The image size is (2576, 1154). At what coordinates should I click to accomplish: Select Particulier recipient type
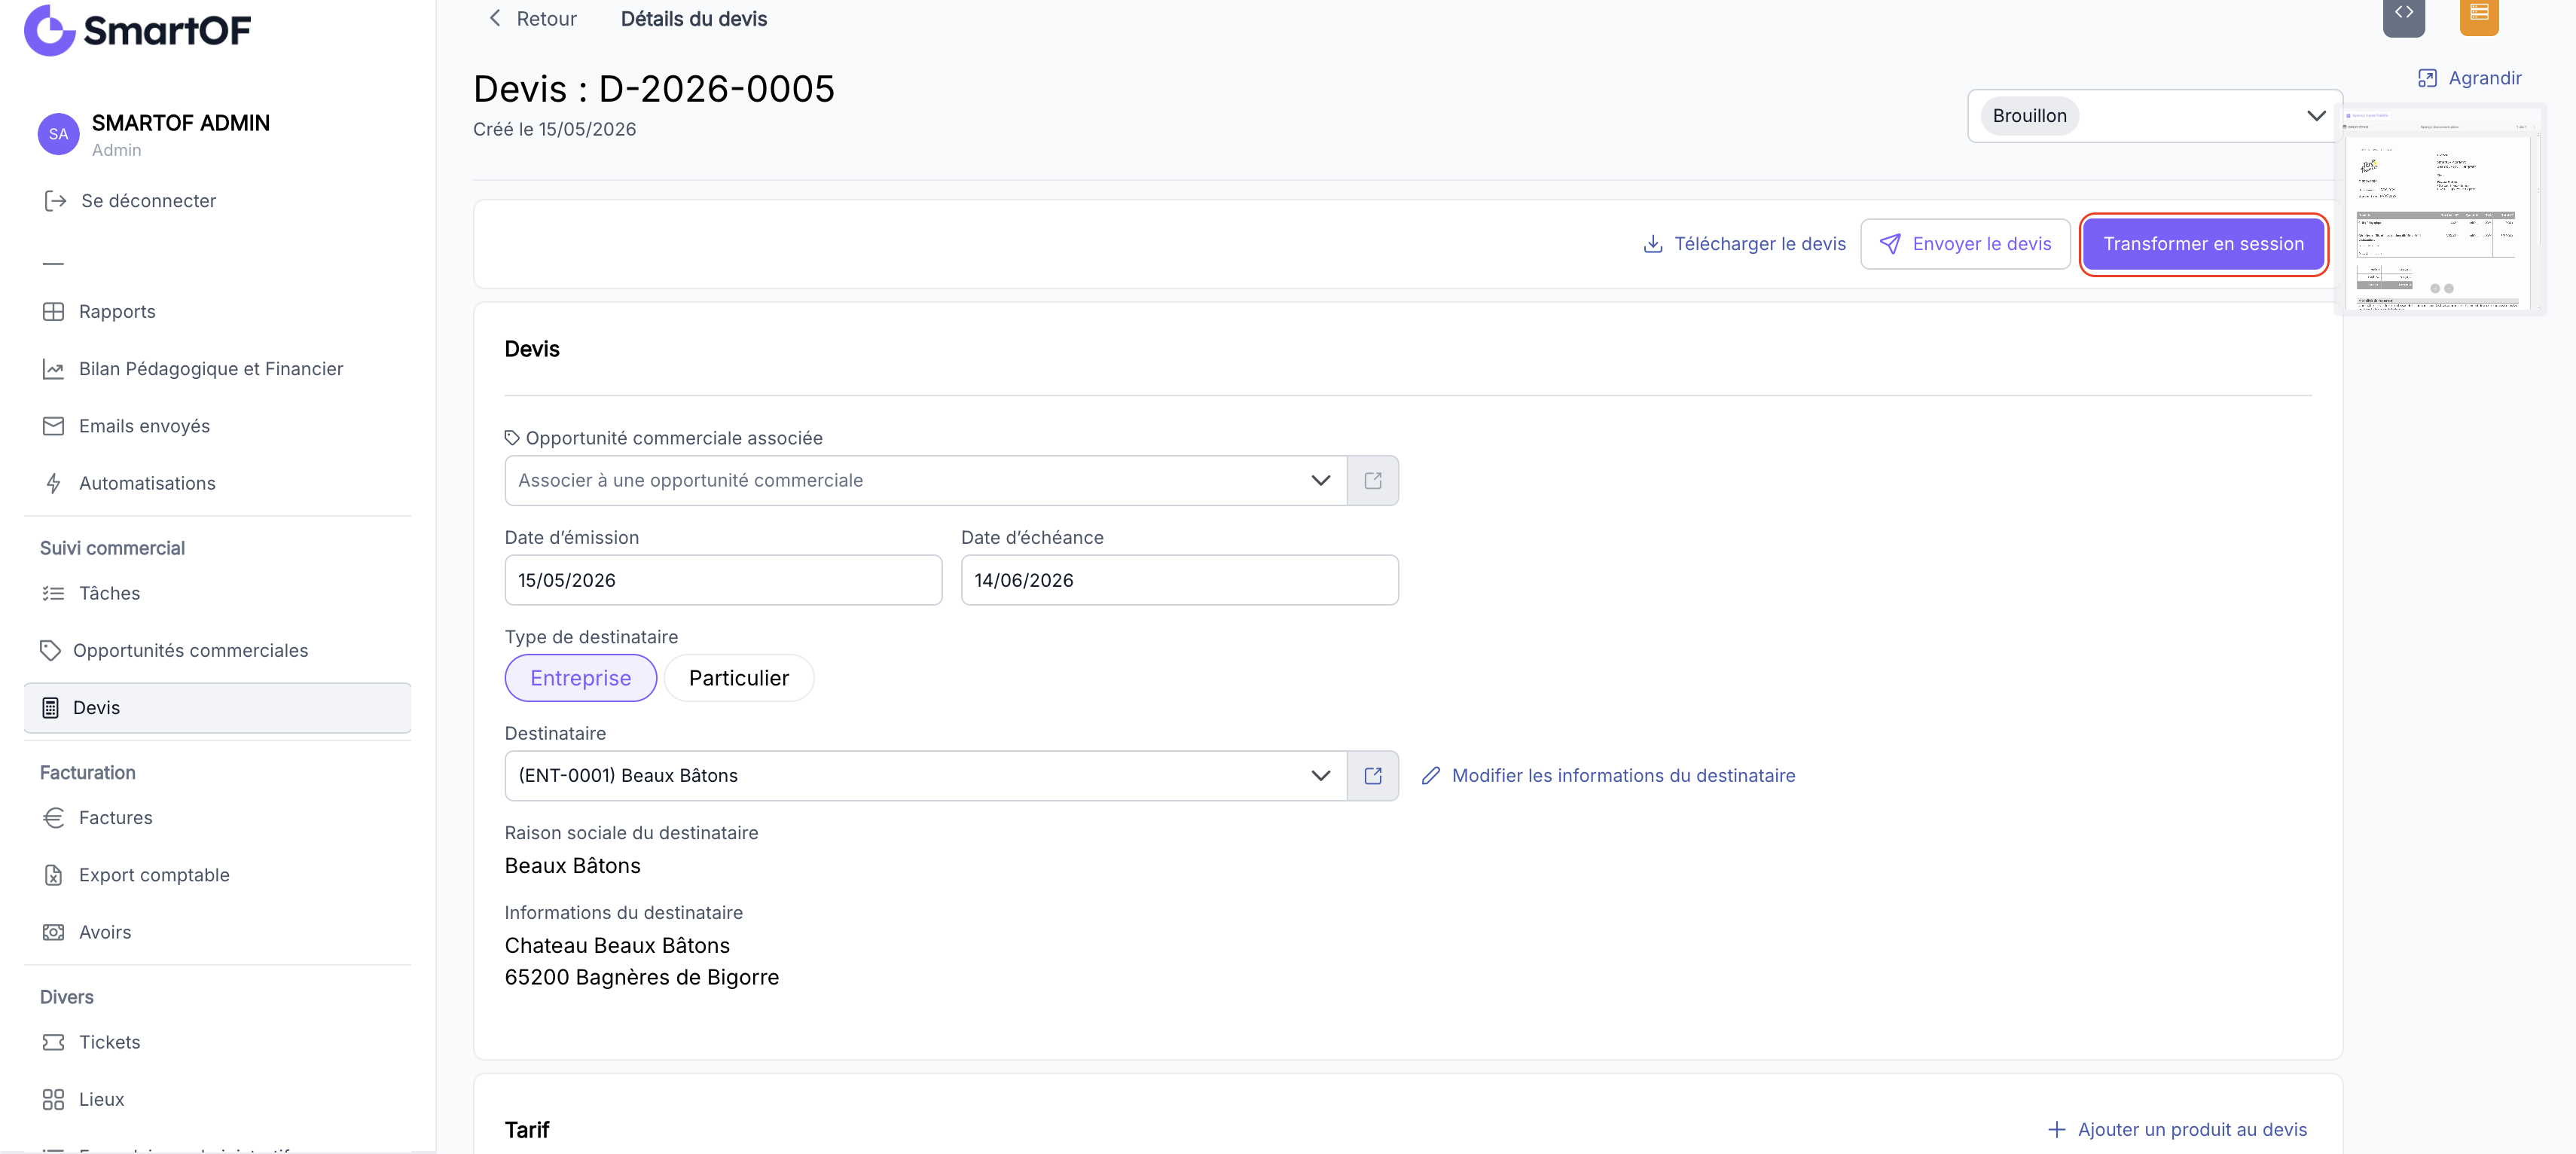click(x=739, y=678)
